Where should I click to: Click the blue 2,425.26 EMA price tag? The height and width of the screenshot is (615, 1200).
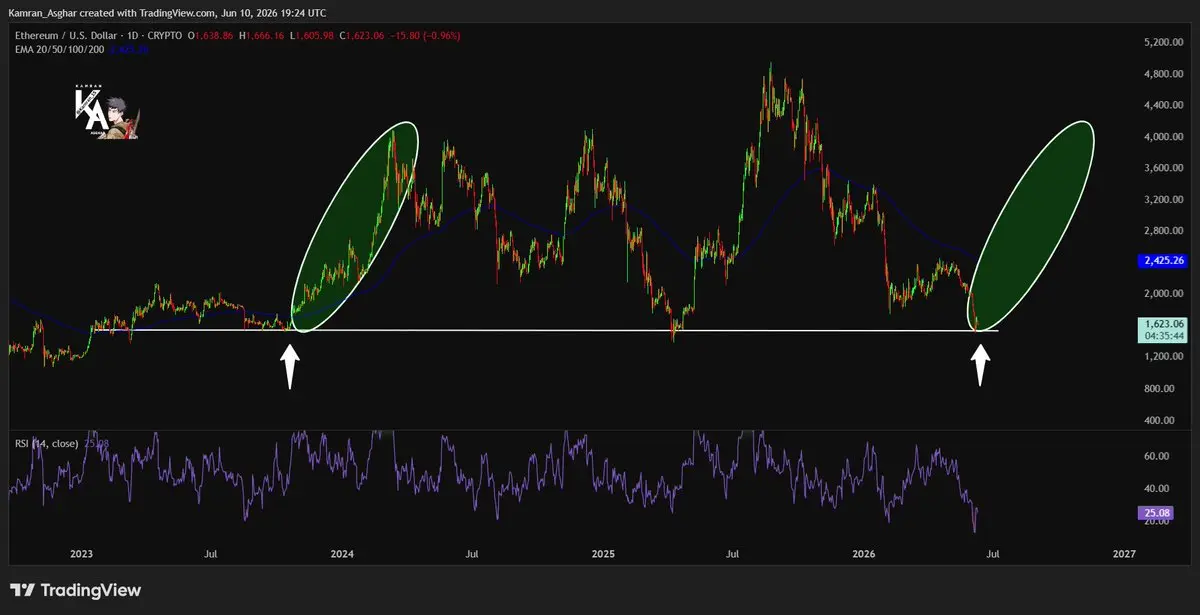pos(1163,260)
